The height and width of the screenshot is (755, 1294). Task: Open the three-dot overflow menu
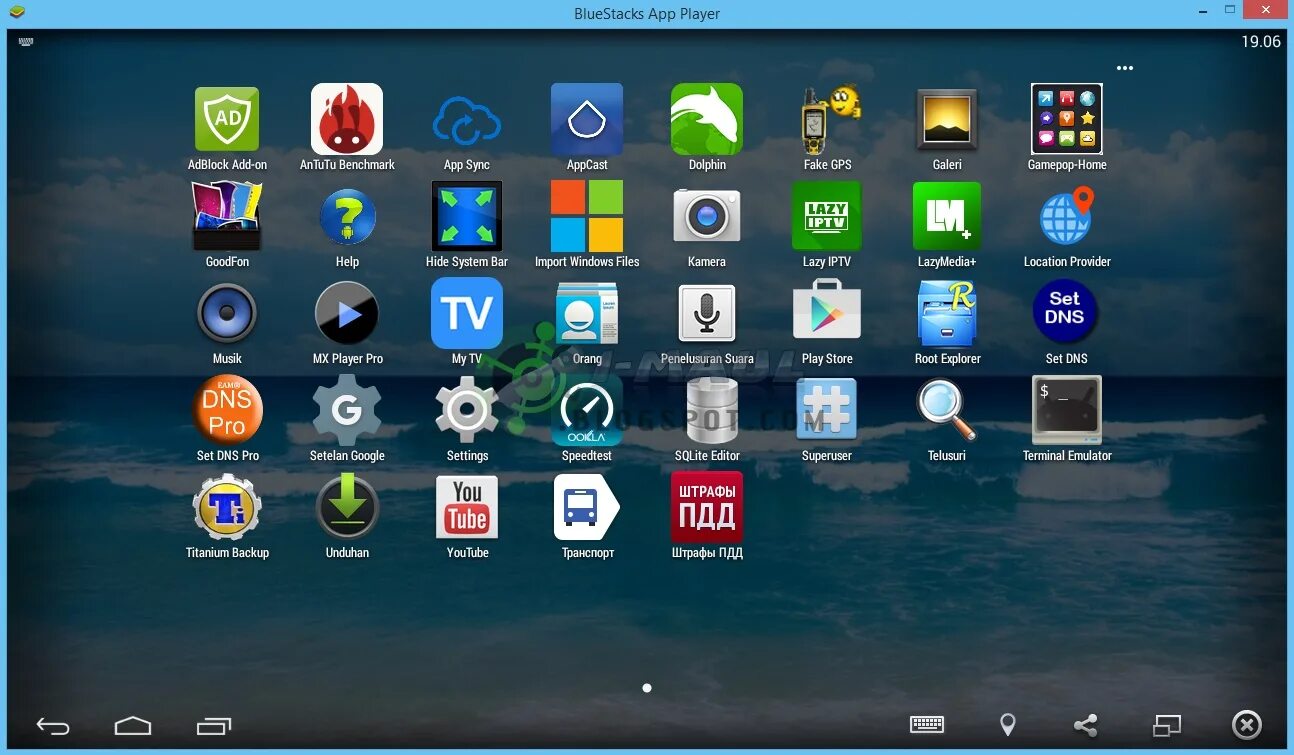tap(1125, 68)
